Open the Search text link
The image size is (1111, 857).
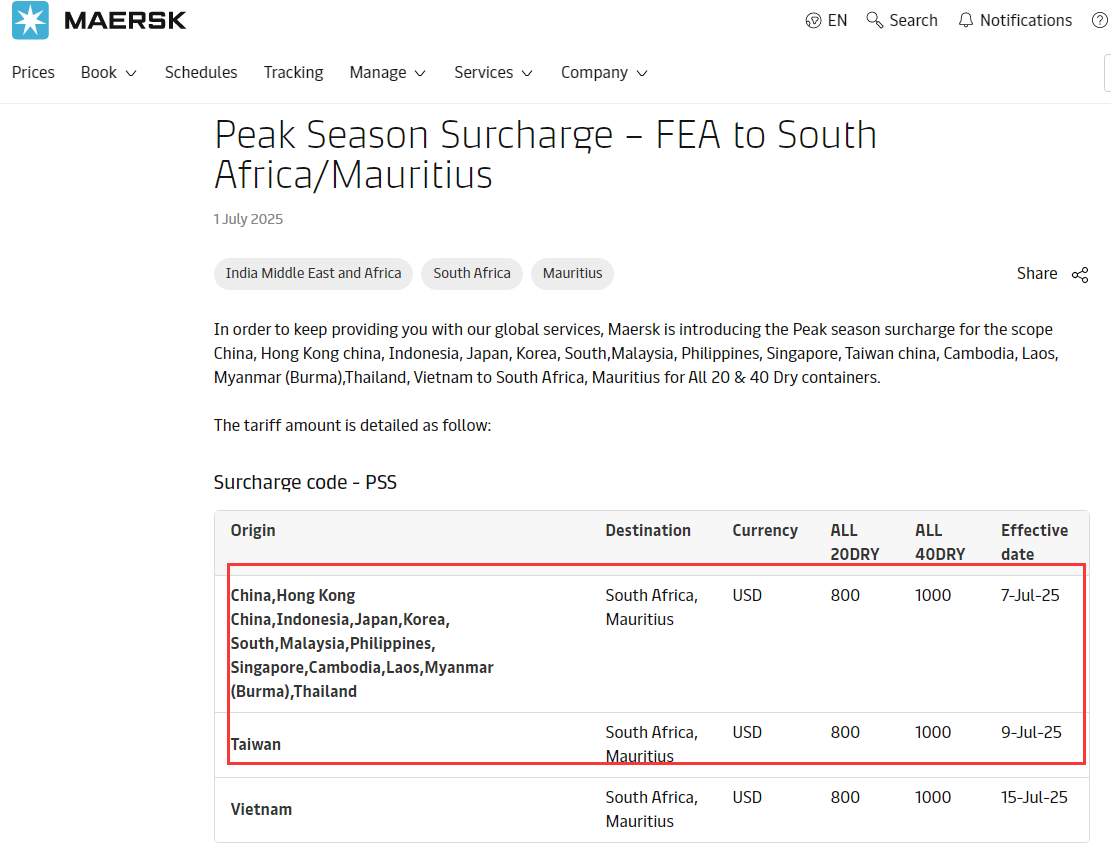[x=913, y=21]
